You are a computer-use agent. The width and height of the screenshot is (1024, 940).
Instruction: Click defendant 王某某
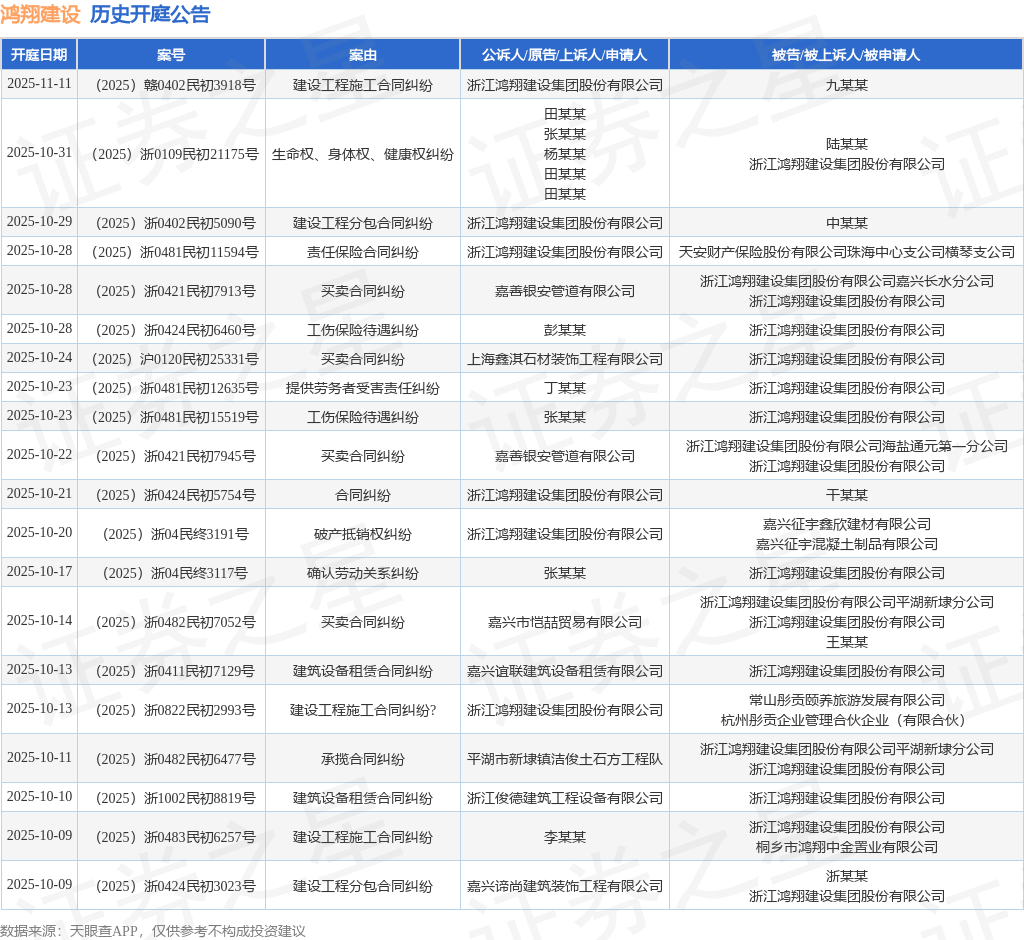click(846, 642)
